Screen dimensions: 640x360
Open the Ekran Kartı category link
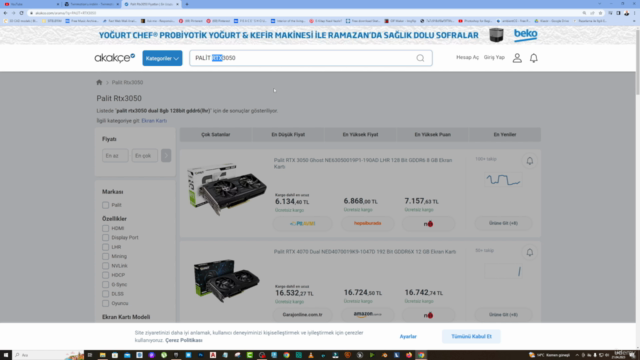point(154,121)
